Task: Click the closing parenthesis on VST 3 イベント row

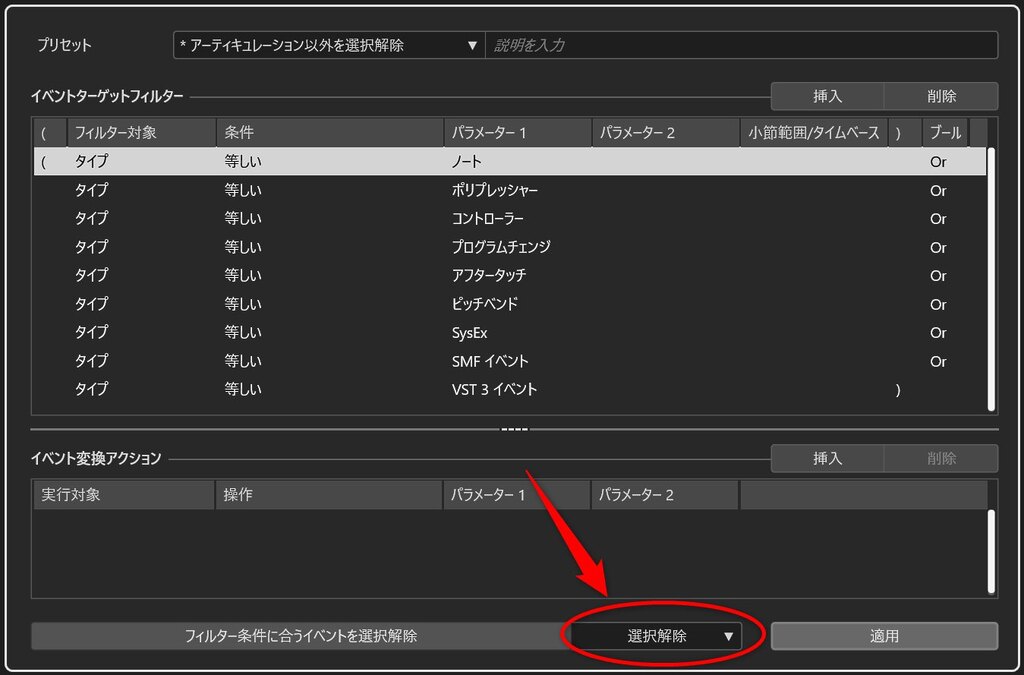Action: (x=898, y=390)
